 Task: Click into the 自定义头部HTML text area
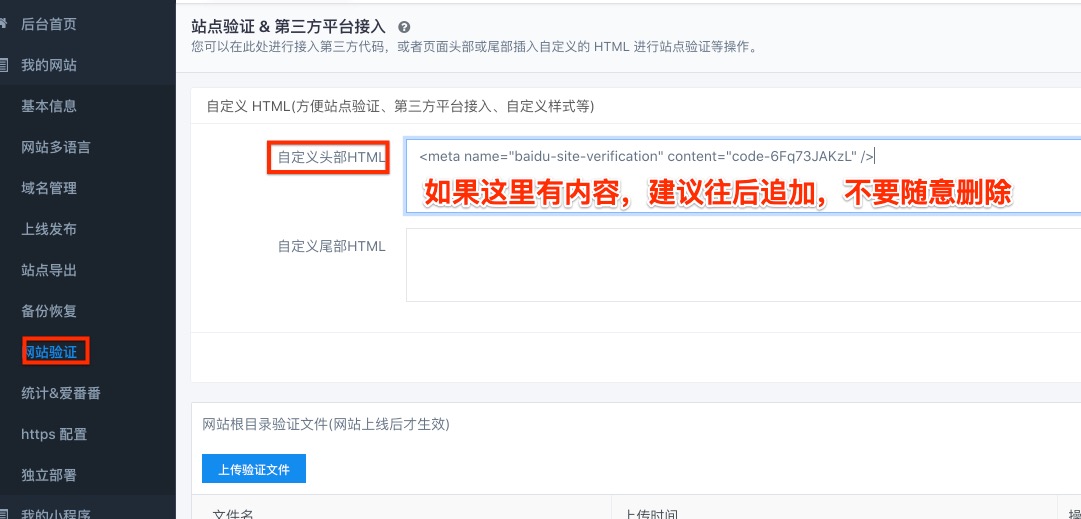(742, 176)
